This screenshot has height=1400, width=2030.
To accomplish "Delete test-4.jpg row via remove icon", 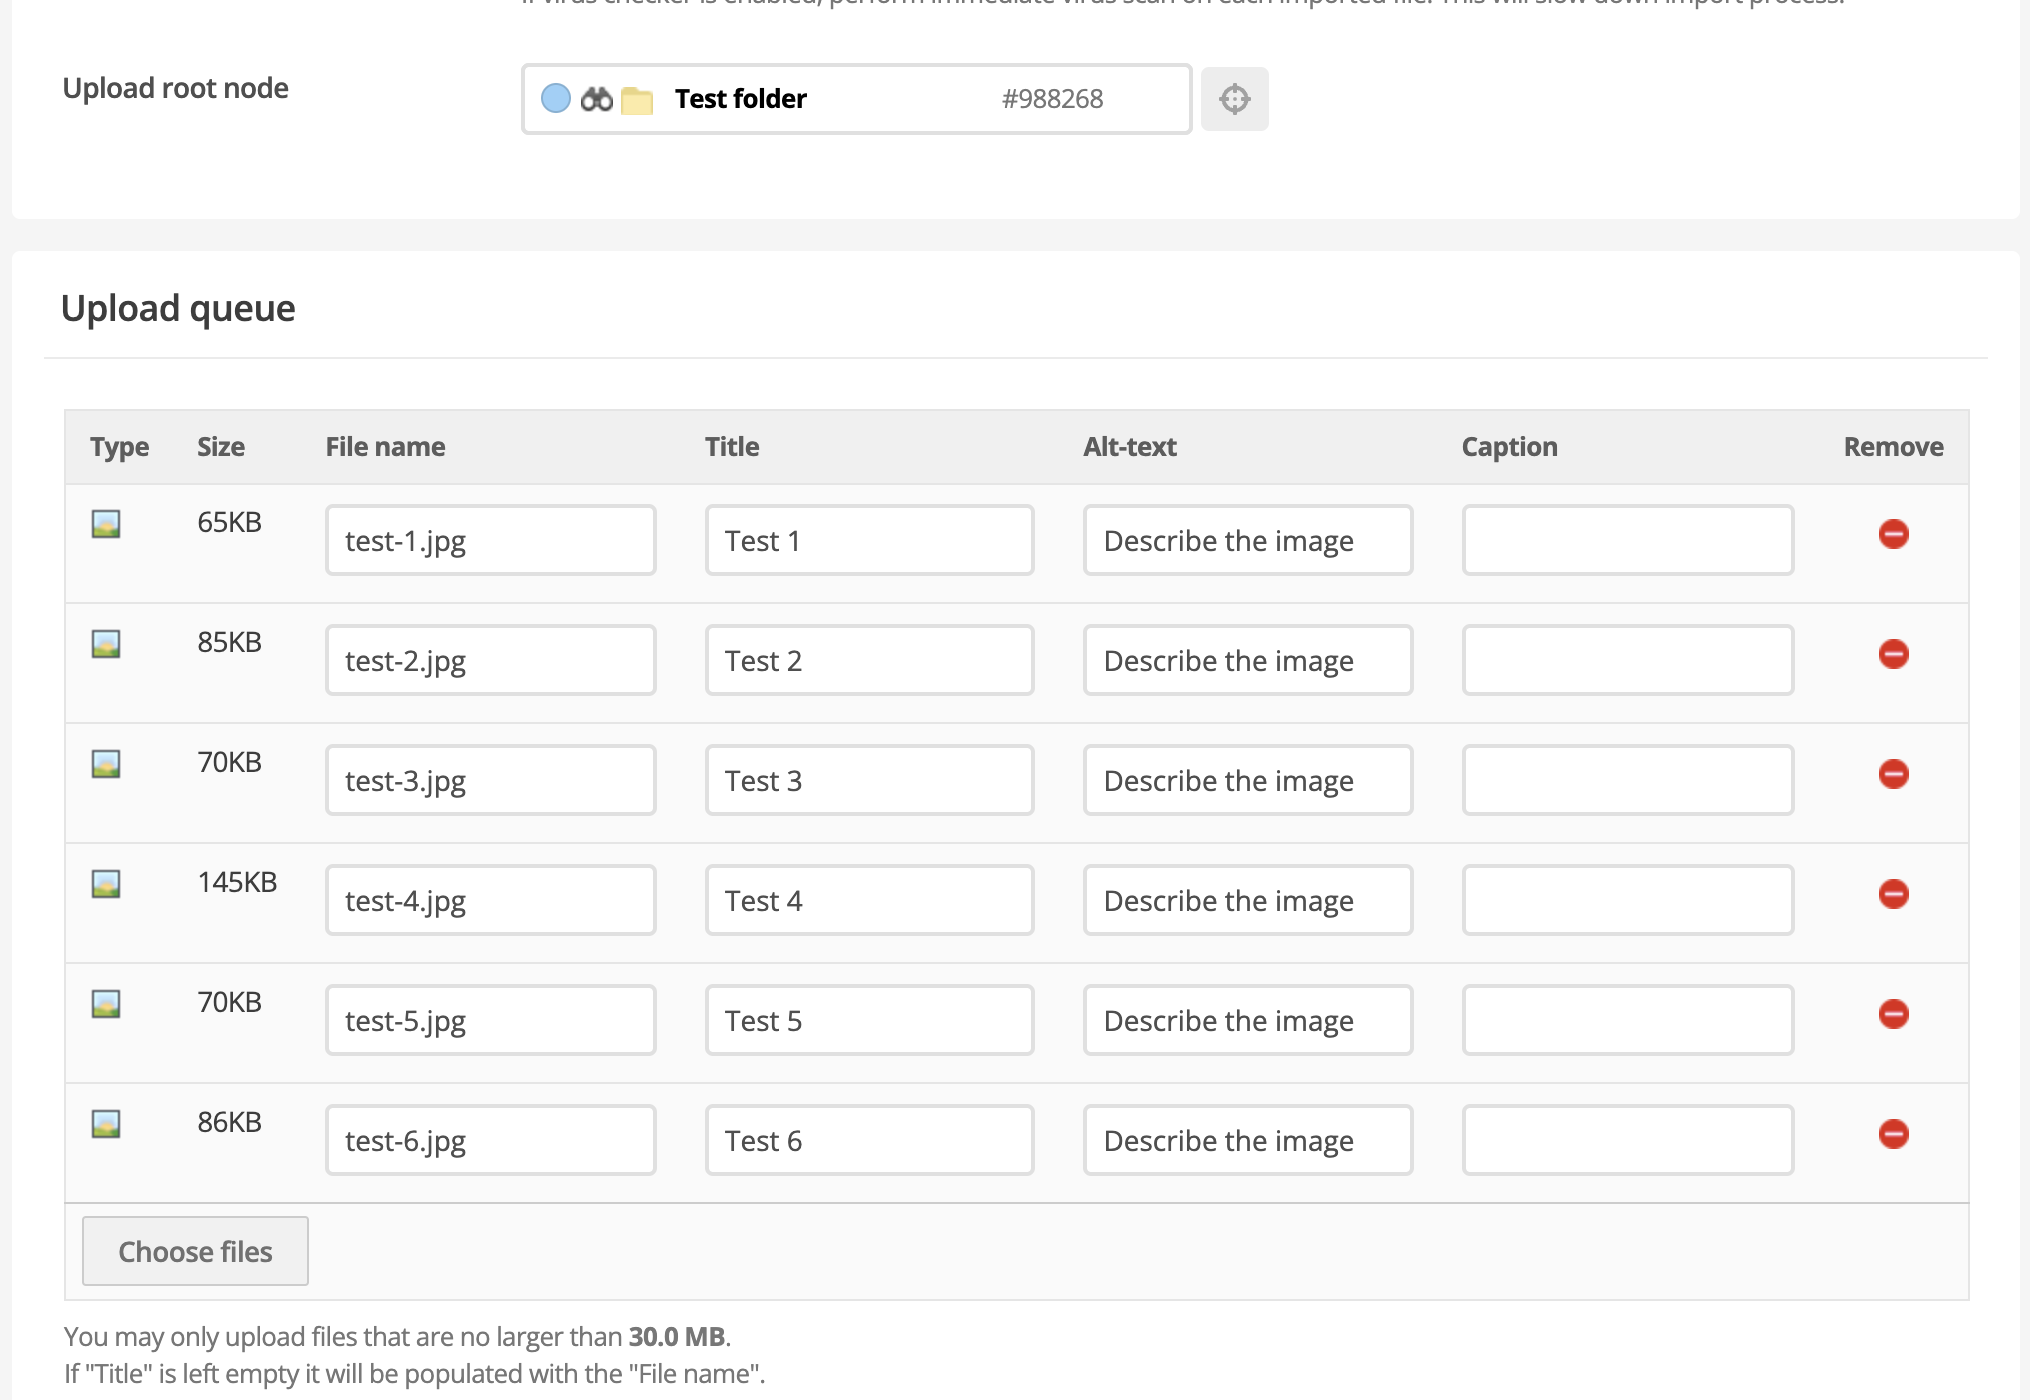I will point(1893,894).
